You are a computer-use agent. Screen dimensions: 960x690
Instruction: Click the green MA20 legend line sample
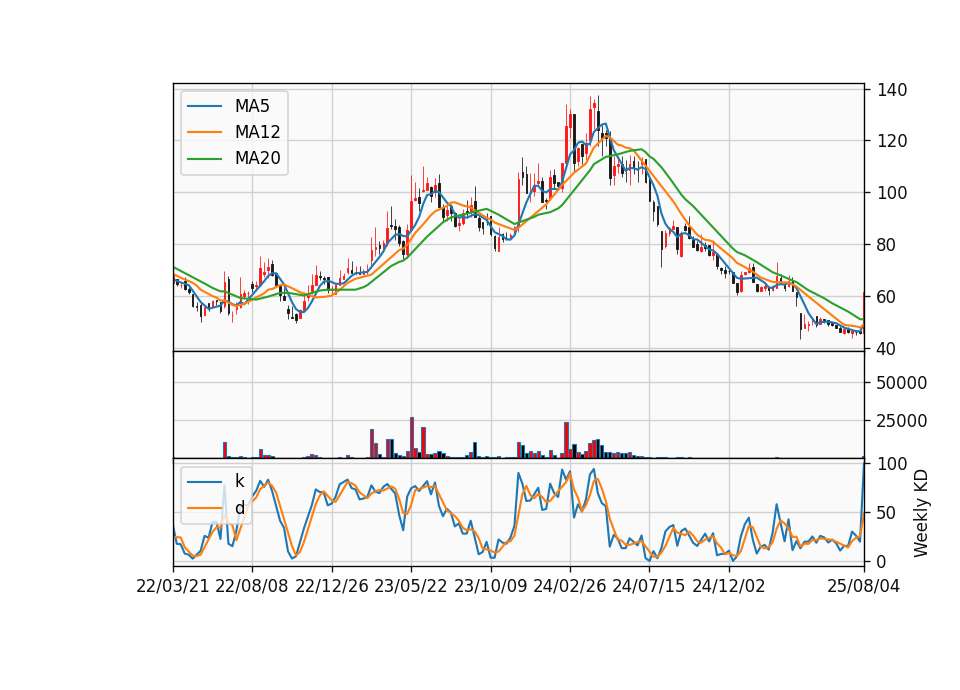pyautogui.click(x=204, y=158)
